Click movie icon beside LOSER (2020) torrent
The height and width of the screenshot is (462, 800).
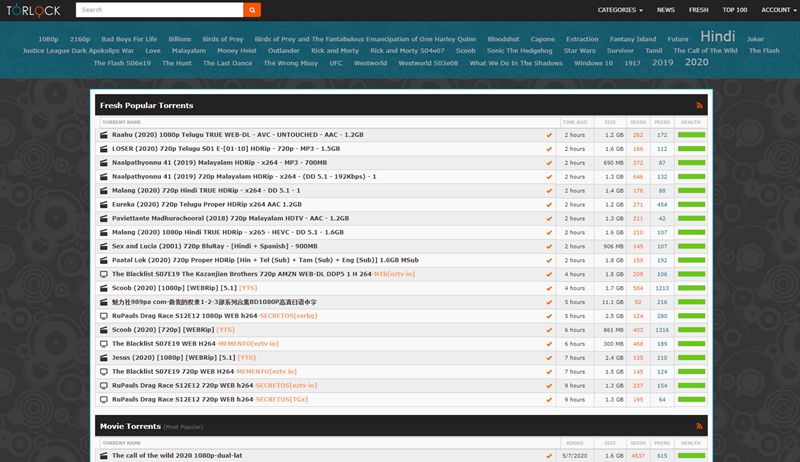coord(104,149)
